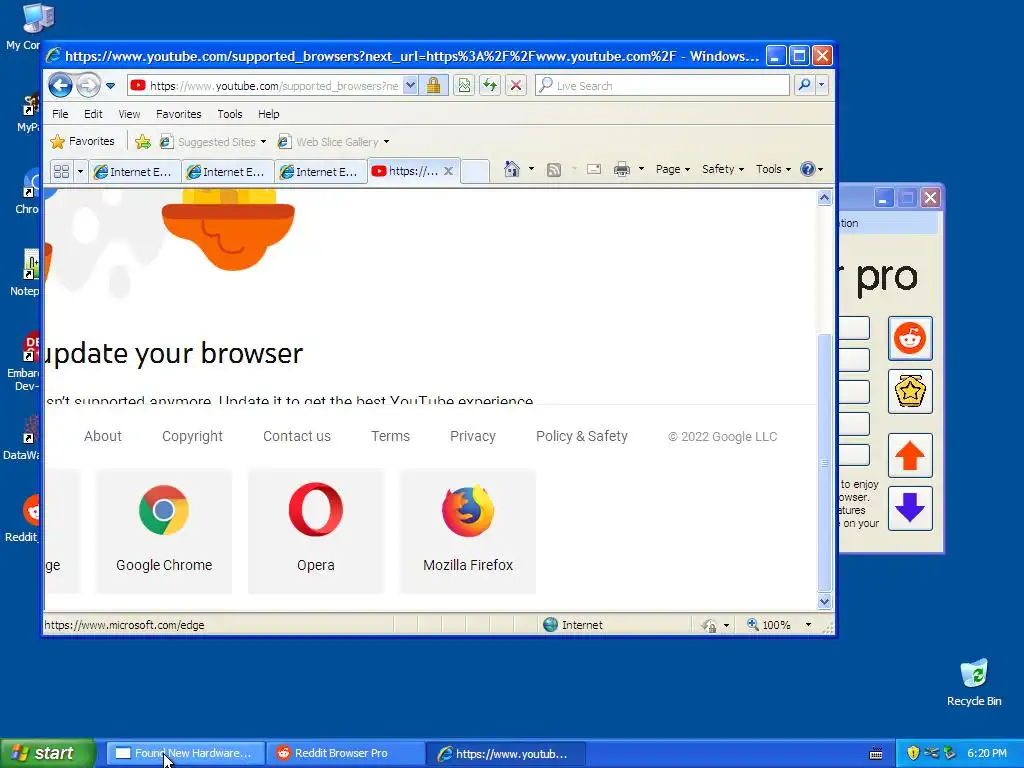Click the magnifier Search button

pyautogui.click(x=805, y=85)
